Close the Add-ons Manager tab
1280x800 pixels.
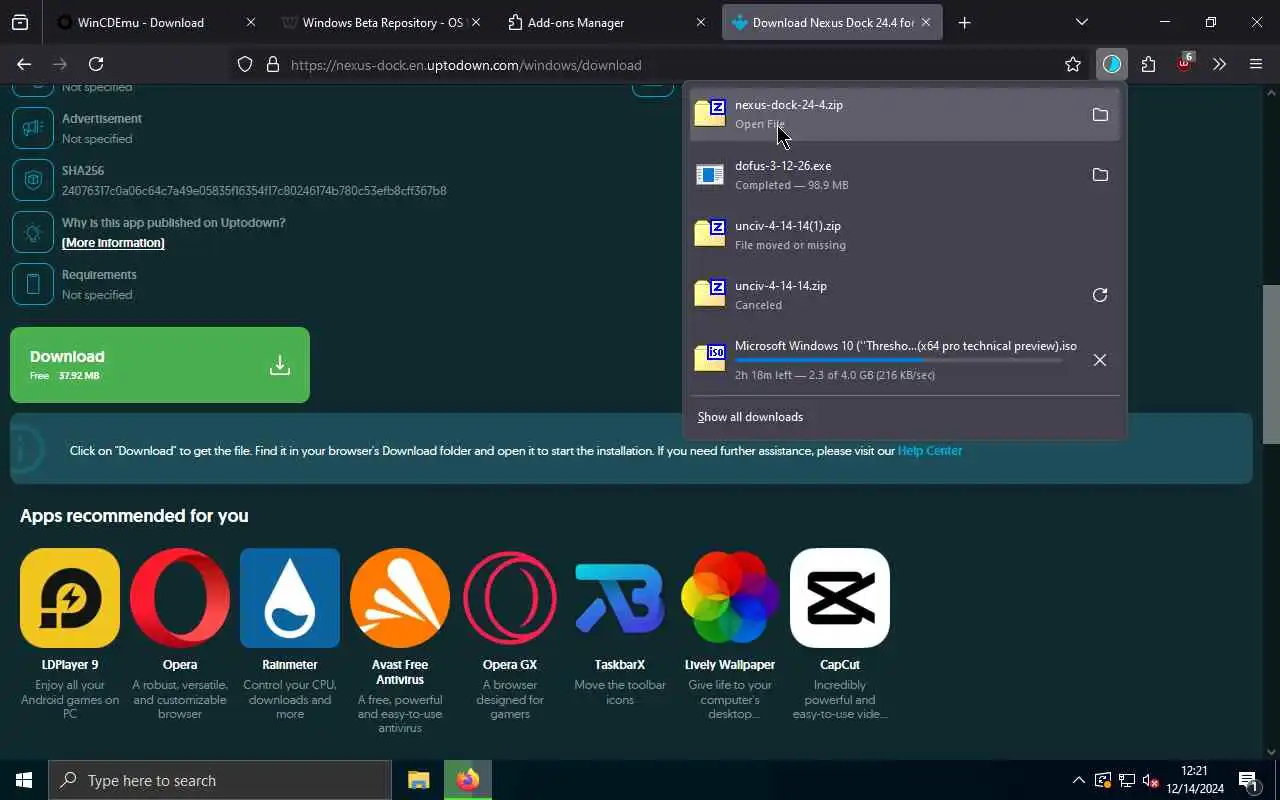701,22
